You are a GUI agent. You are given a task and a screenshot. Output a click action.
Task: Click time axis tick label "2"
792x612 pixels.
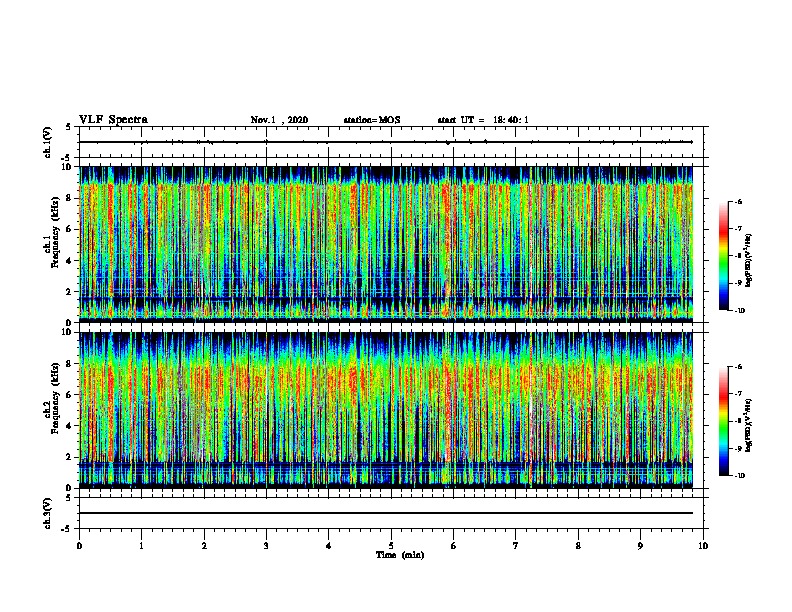pyautogui.click(x=204, y=546)
